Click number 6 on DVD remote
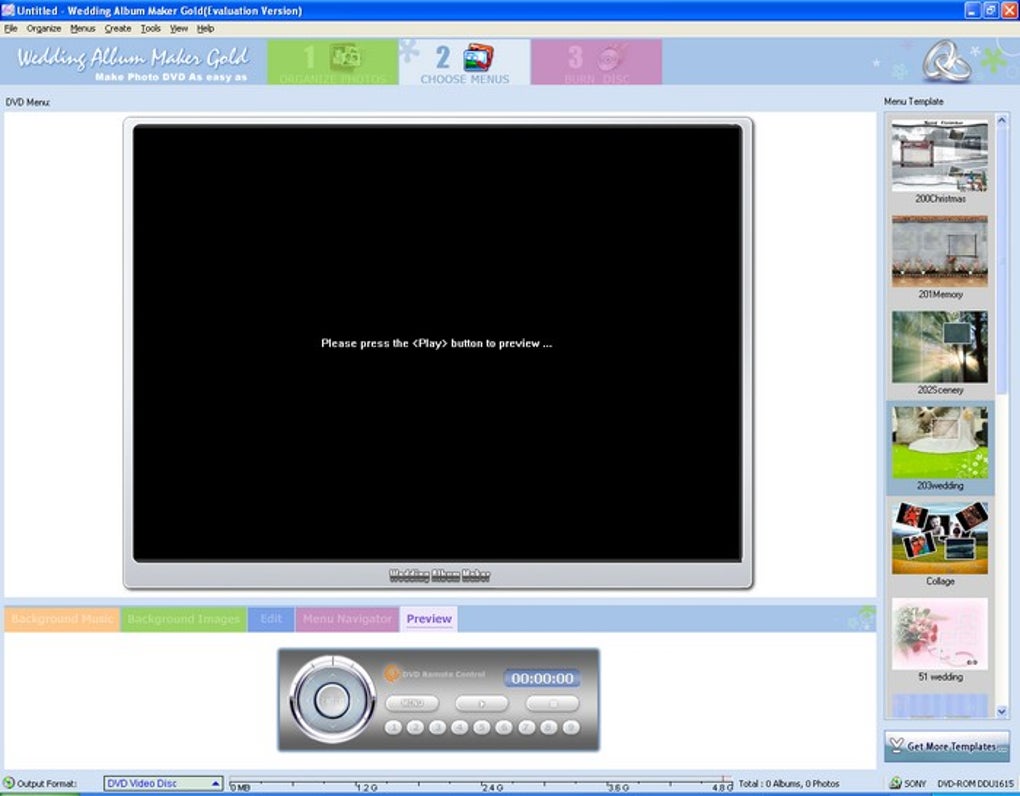 click(x=503, y=728)
